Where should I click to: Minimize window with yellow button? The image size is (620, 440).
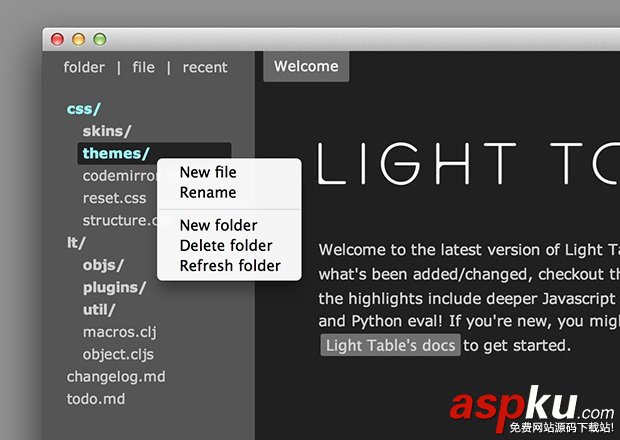[79, 39]
